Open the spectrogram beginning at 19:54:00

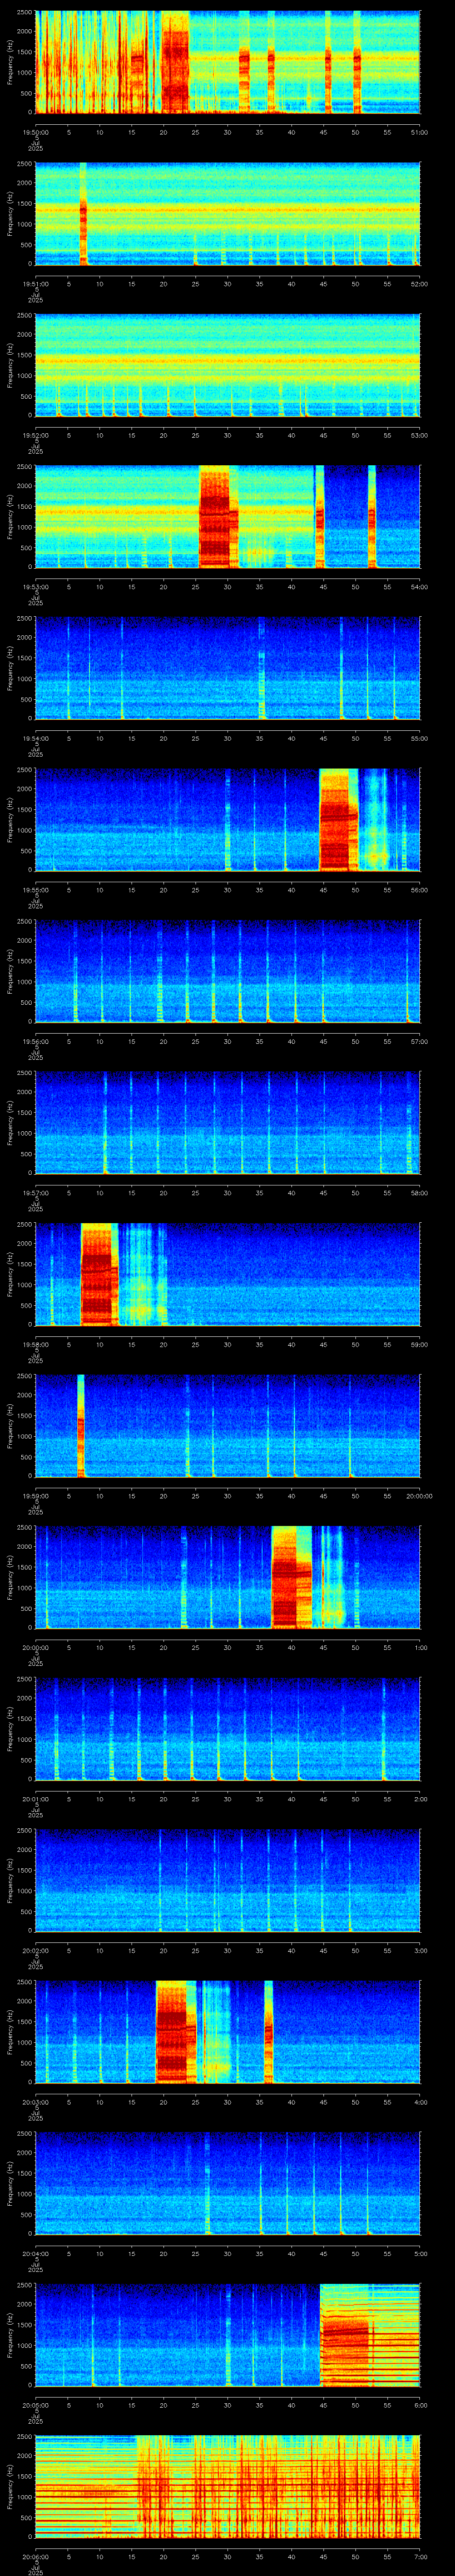(x=228, y=668)
